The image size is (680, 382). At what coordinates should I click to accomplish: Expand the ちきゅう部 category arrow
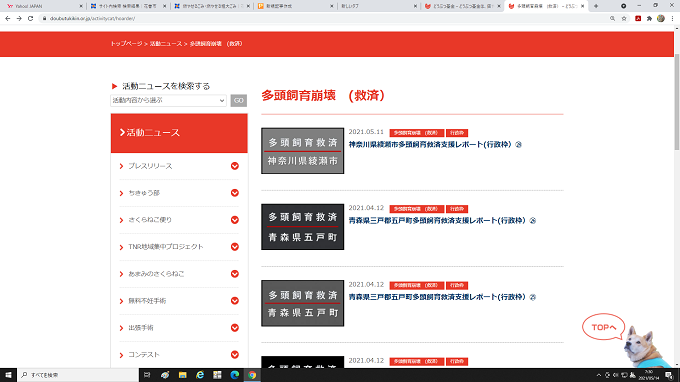[235, 193]
